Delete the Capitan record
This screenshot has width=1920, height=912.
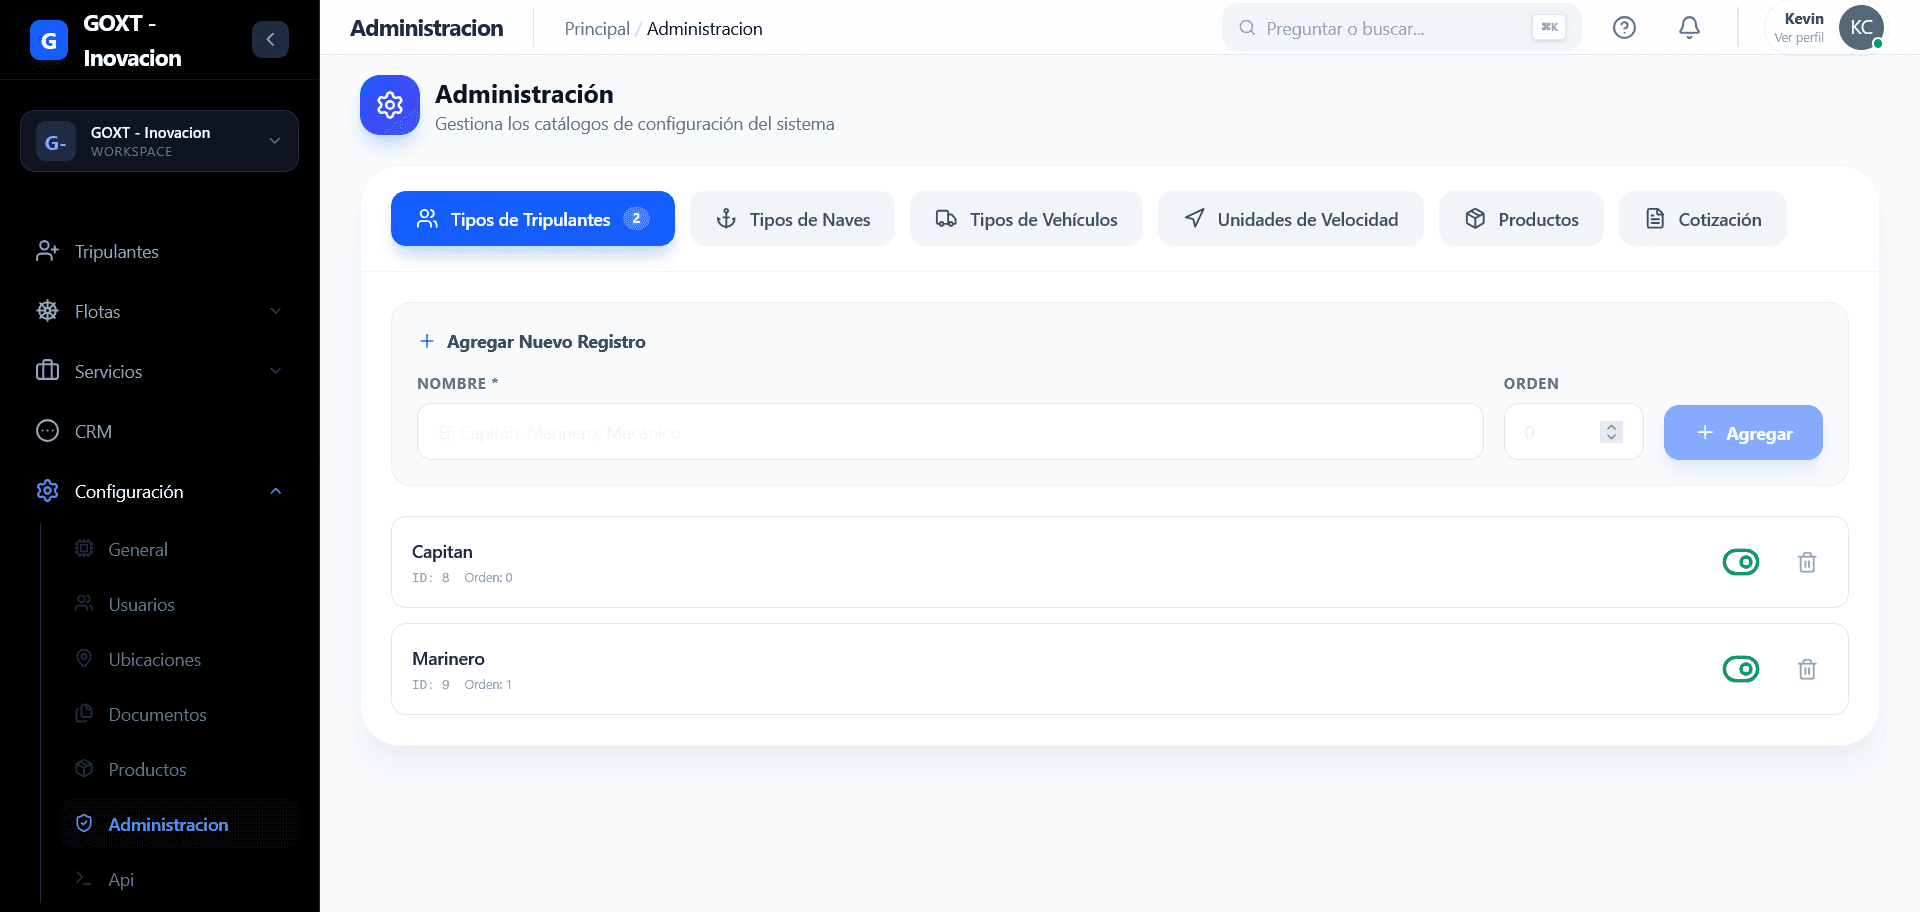[1807, 562]
